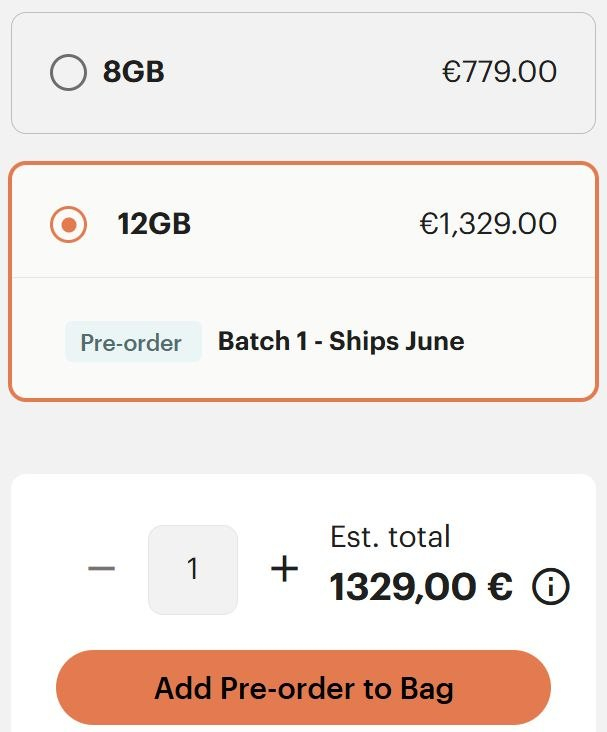Click the 8GB label text
Viewport: 607px width, 732px height.
tap(134, 72)
